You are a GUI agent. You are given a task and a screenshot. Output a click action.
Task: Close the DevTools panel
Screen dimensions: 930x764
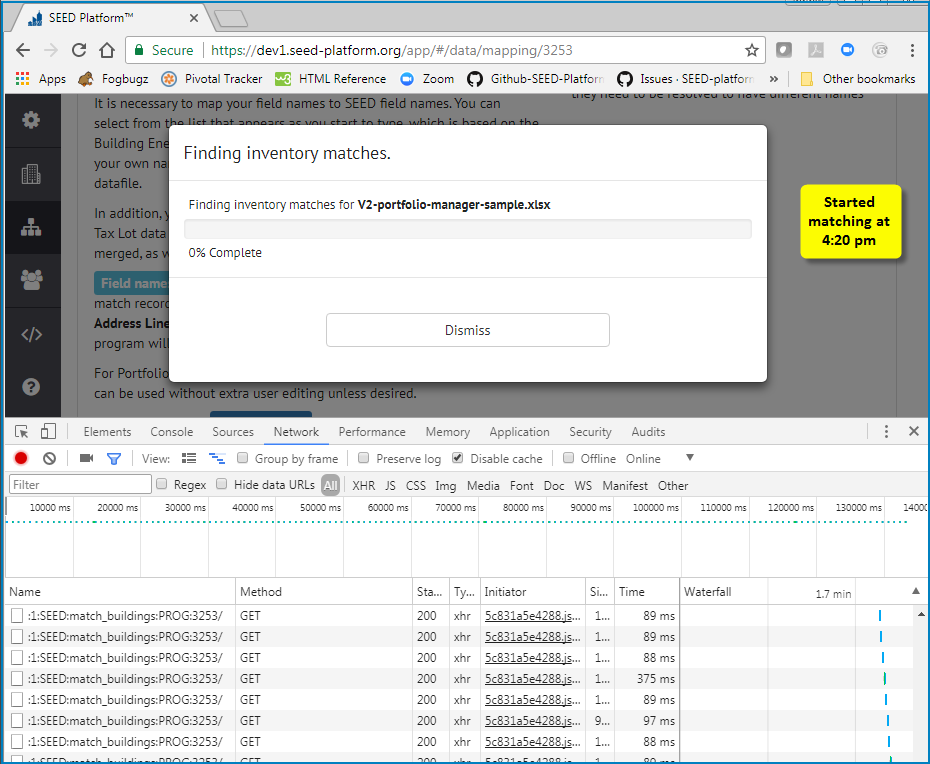(914, 431)
